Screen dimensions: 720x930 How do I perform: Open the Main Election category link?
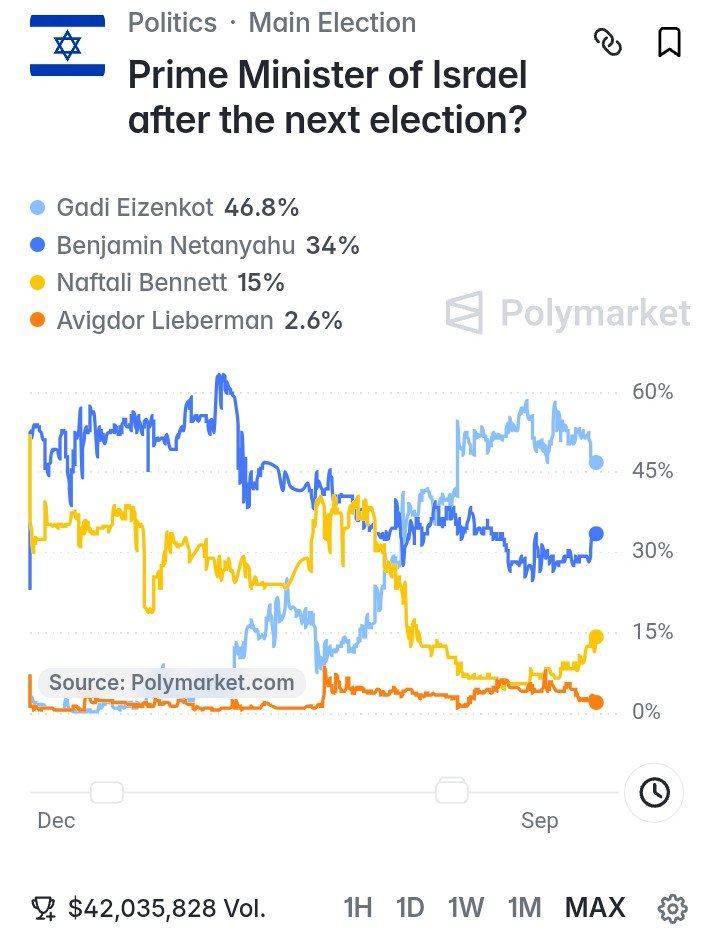[x=332, y=23]
